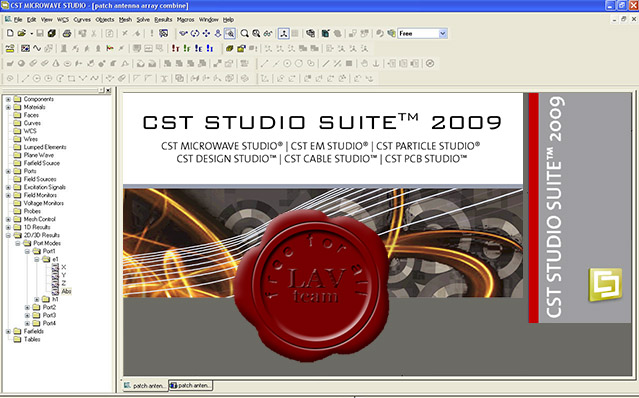Click the colored field monitor icon
The image size is (639, 398).
pos(110,48)
